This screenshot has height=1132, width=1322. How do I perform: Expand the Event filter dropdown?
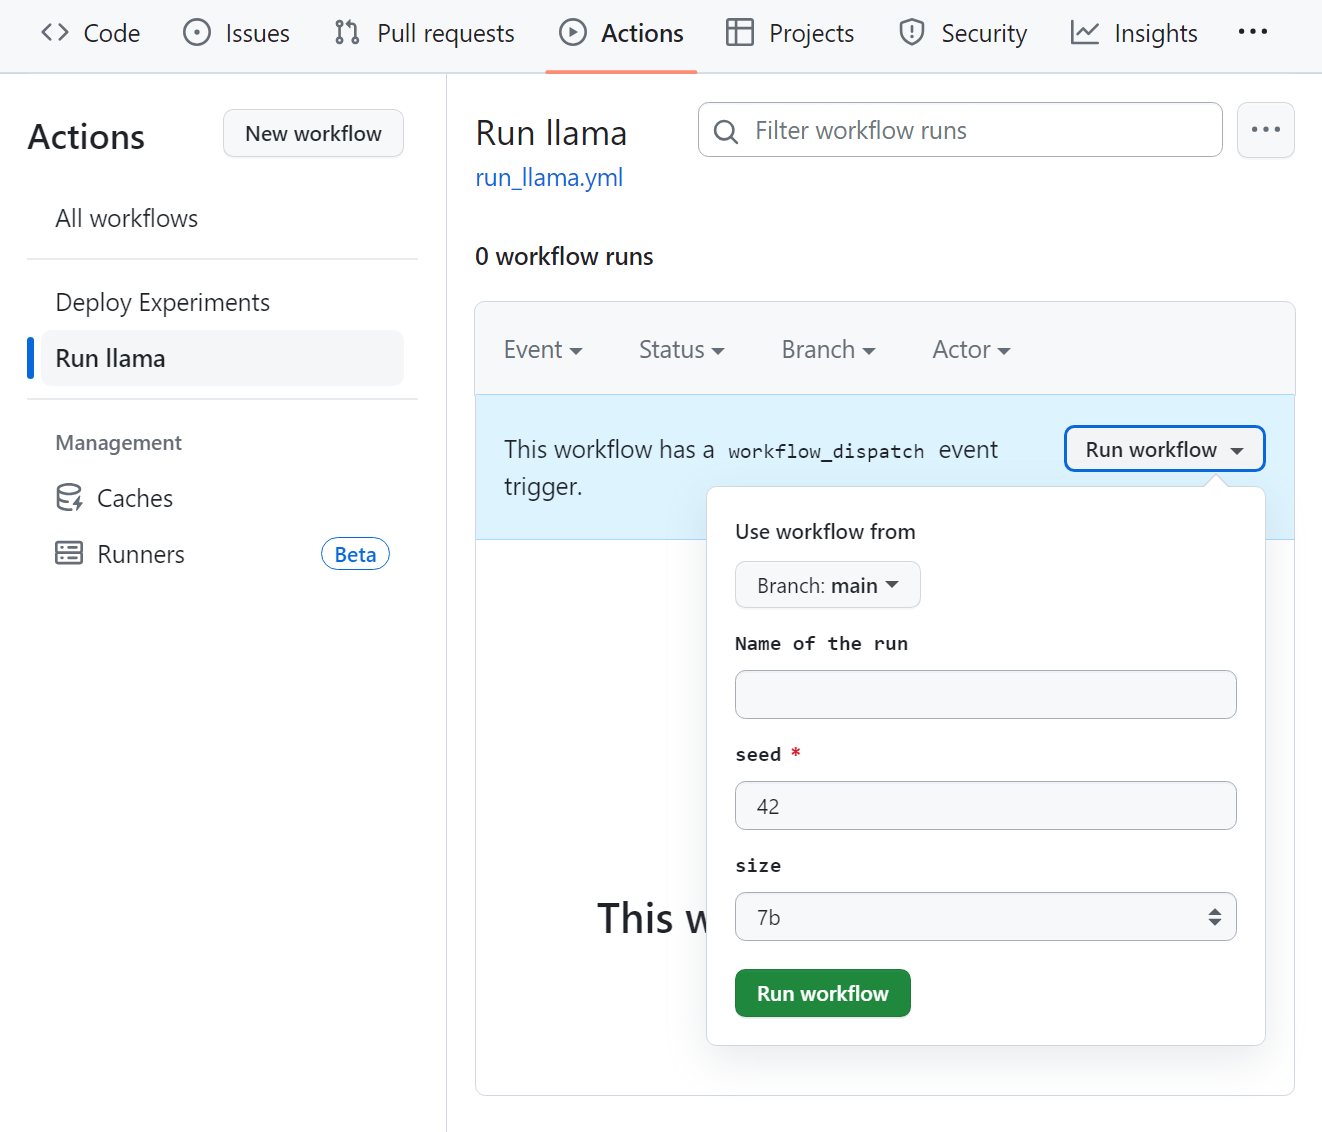(543, 349)
